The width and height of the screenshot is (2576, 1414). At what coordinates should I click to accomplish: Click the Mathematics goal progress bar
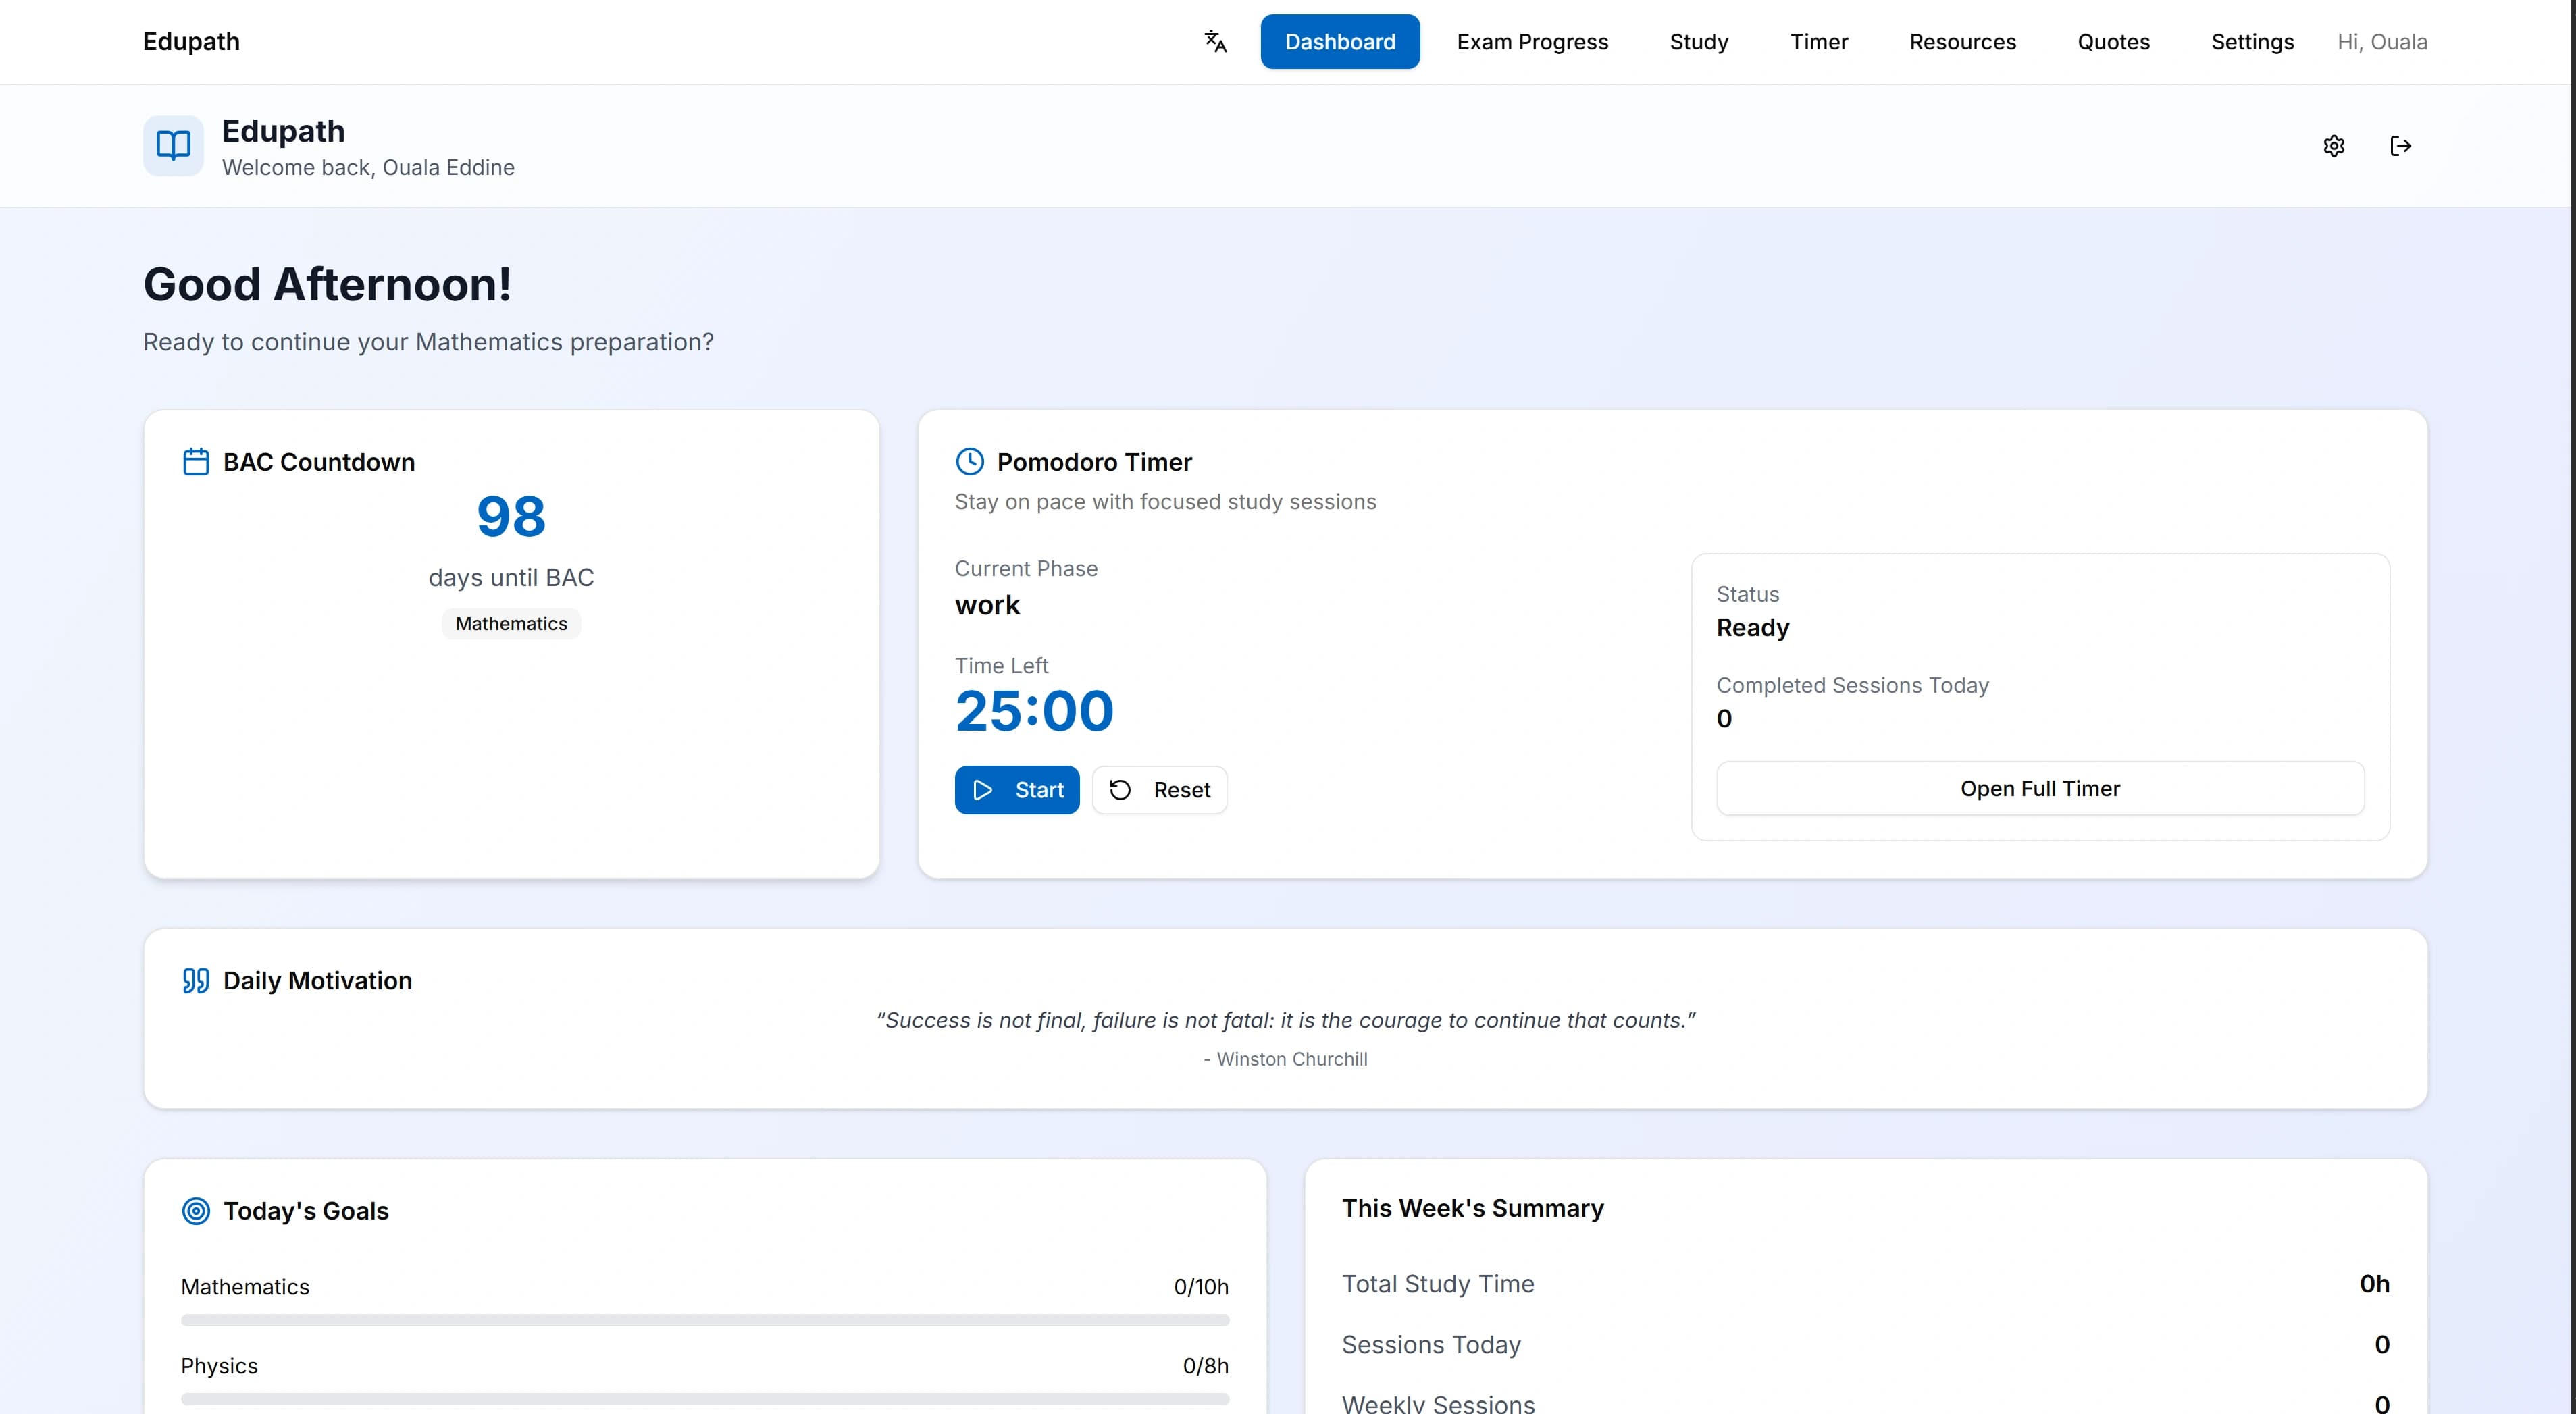705,1320
